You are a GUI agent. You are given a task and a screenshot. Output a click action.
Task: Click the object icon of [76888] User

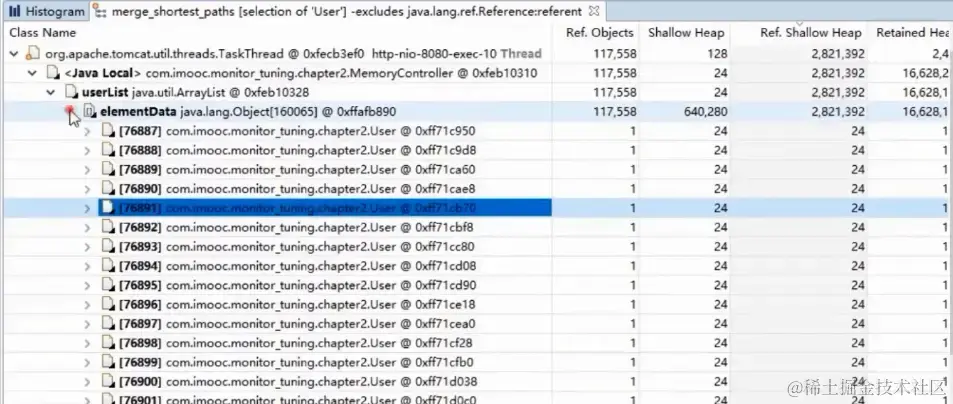click(108, 150)
